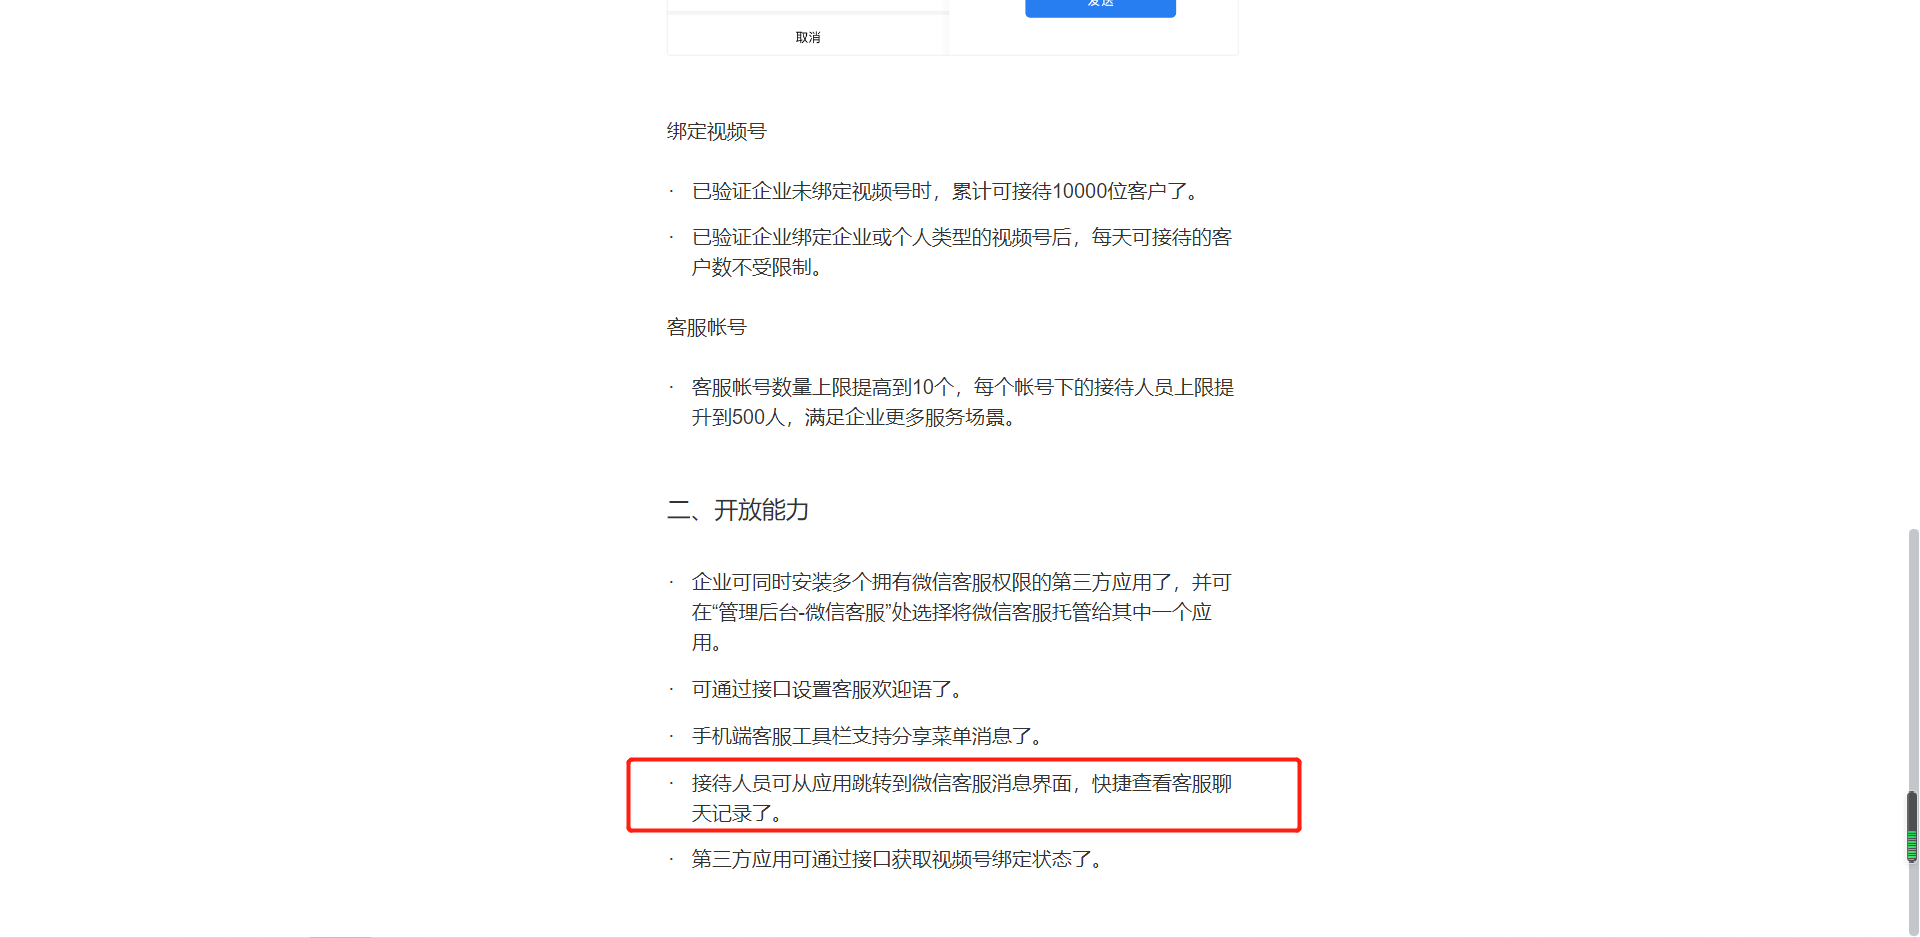Select the 客服帐号 heading
The width and height of the screenshot is (1920, 938).
pos(706,327)
